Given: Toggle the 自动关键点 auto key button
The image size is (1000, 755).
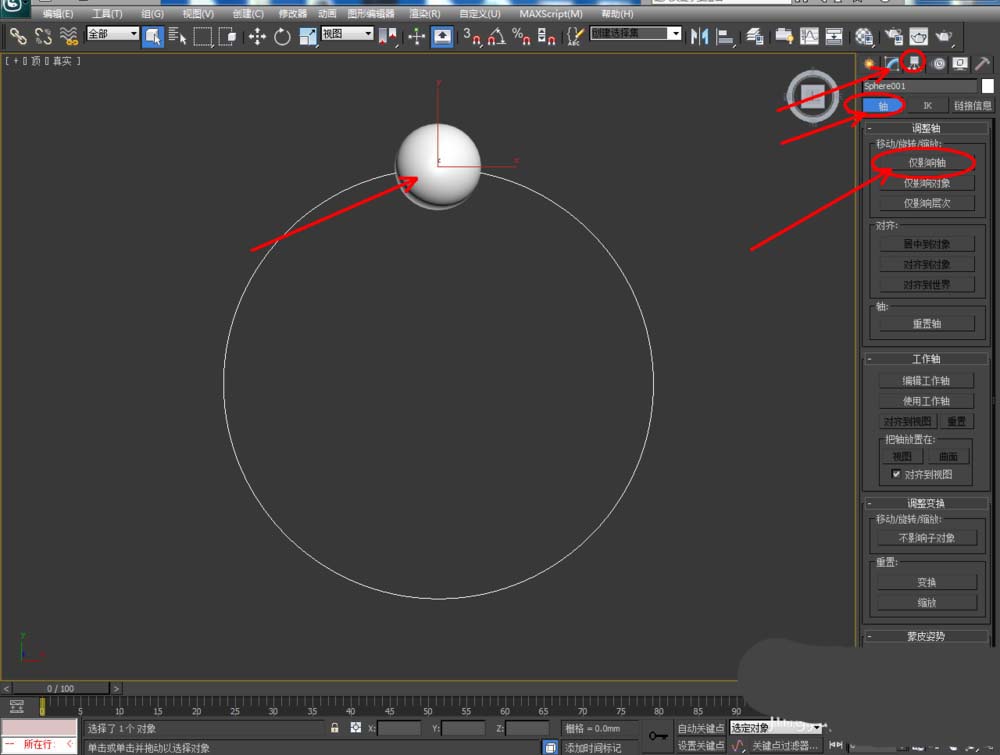Looking at the screenshot, I should pos(701,728).
